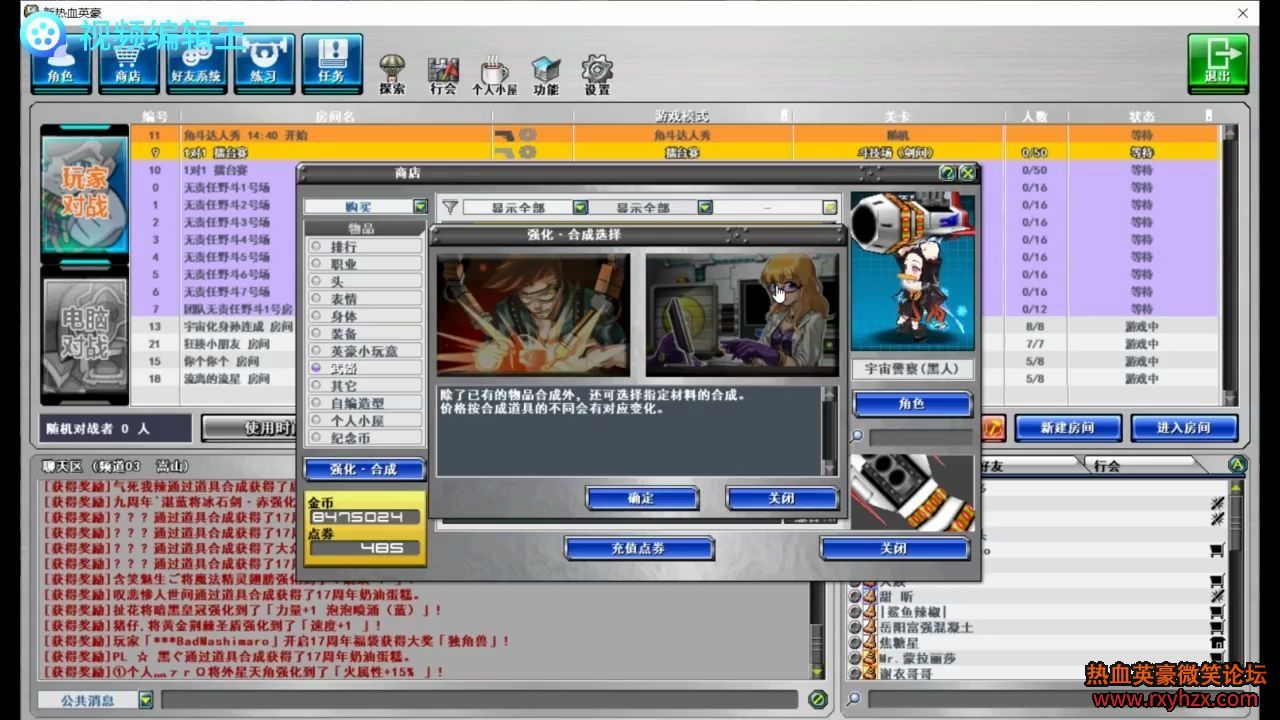Expand the 公共消息 chat channel dropdown
This screenshot has width=1280, height=720.
[146, 700]
